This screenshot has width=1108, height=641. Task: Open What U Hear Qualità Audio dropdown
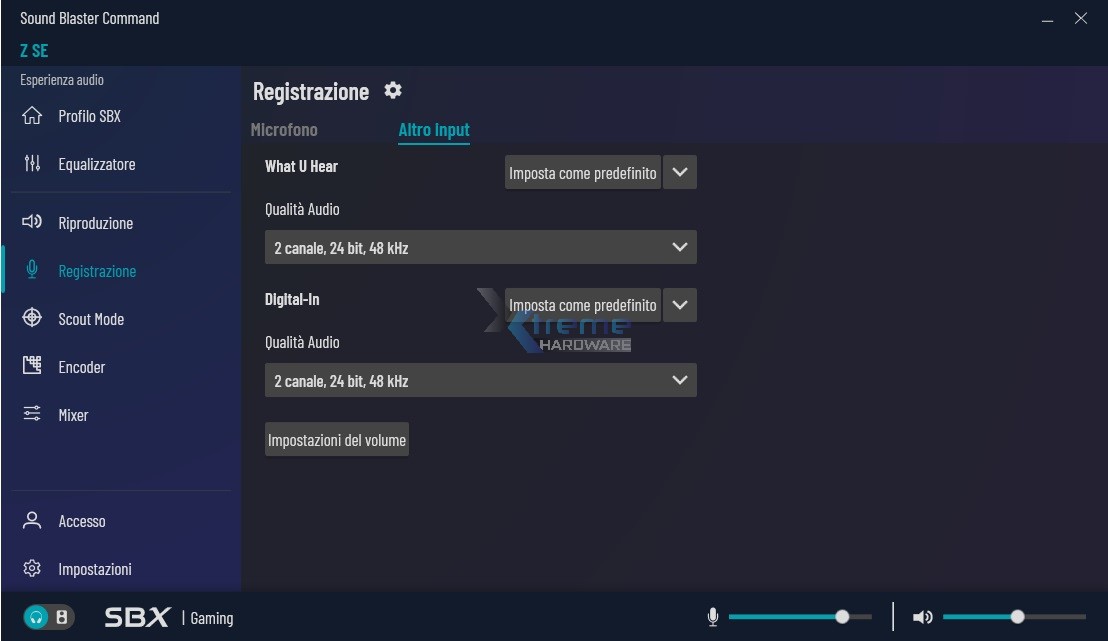coord(480,247)
